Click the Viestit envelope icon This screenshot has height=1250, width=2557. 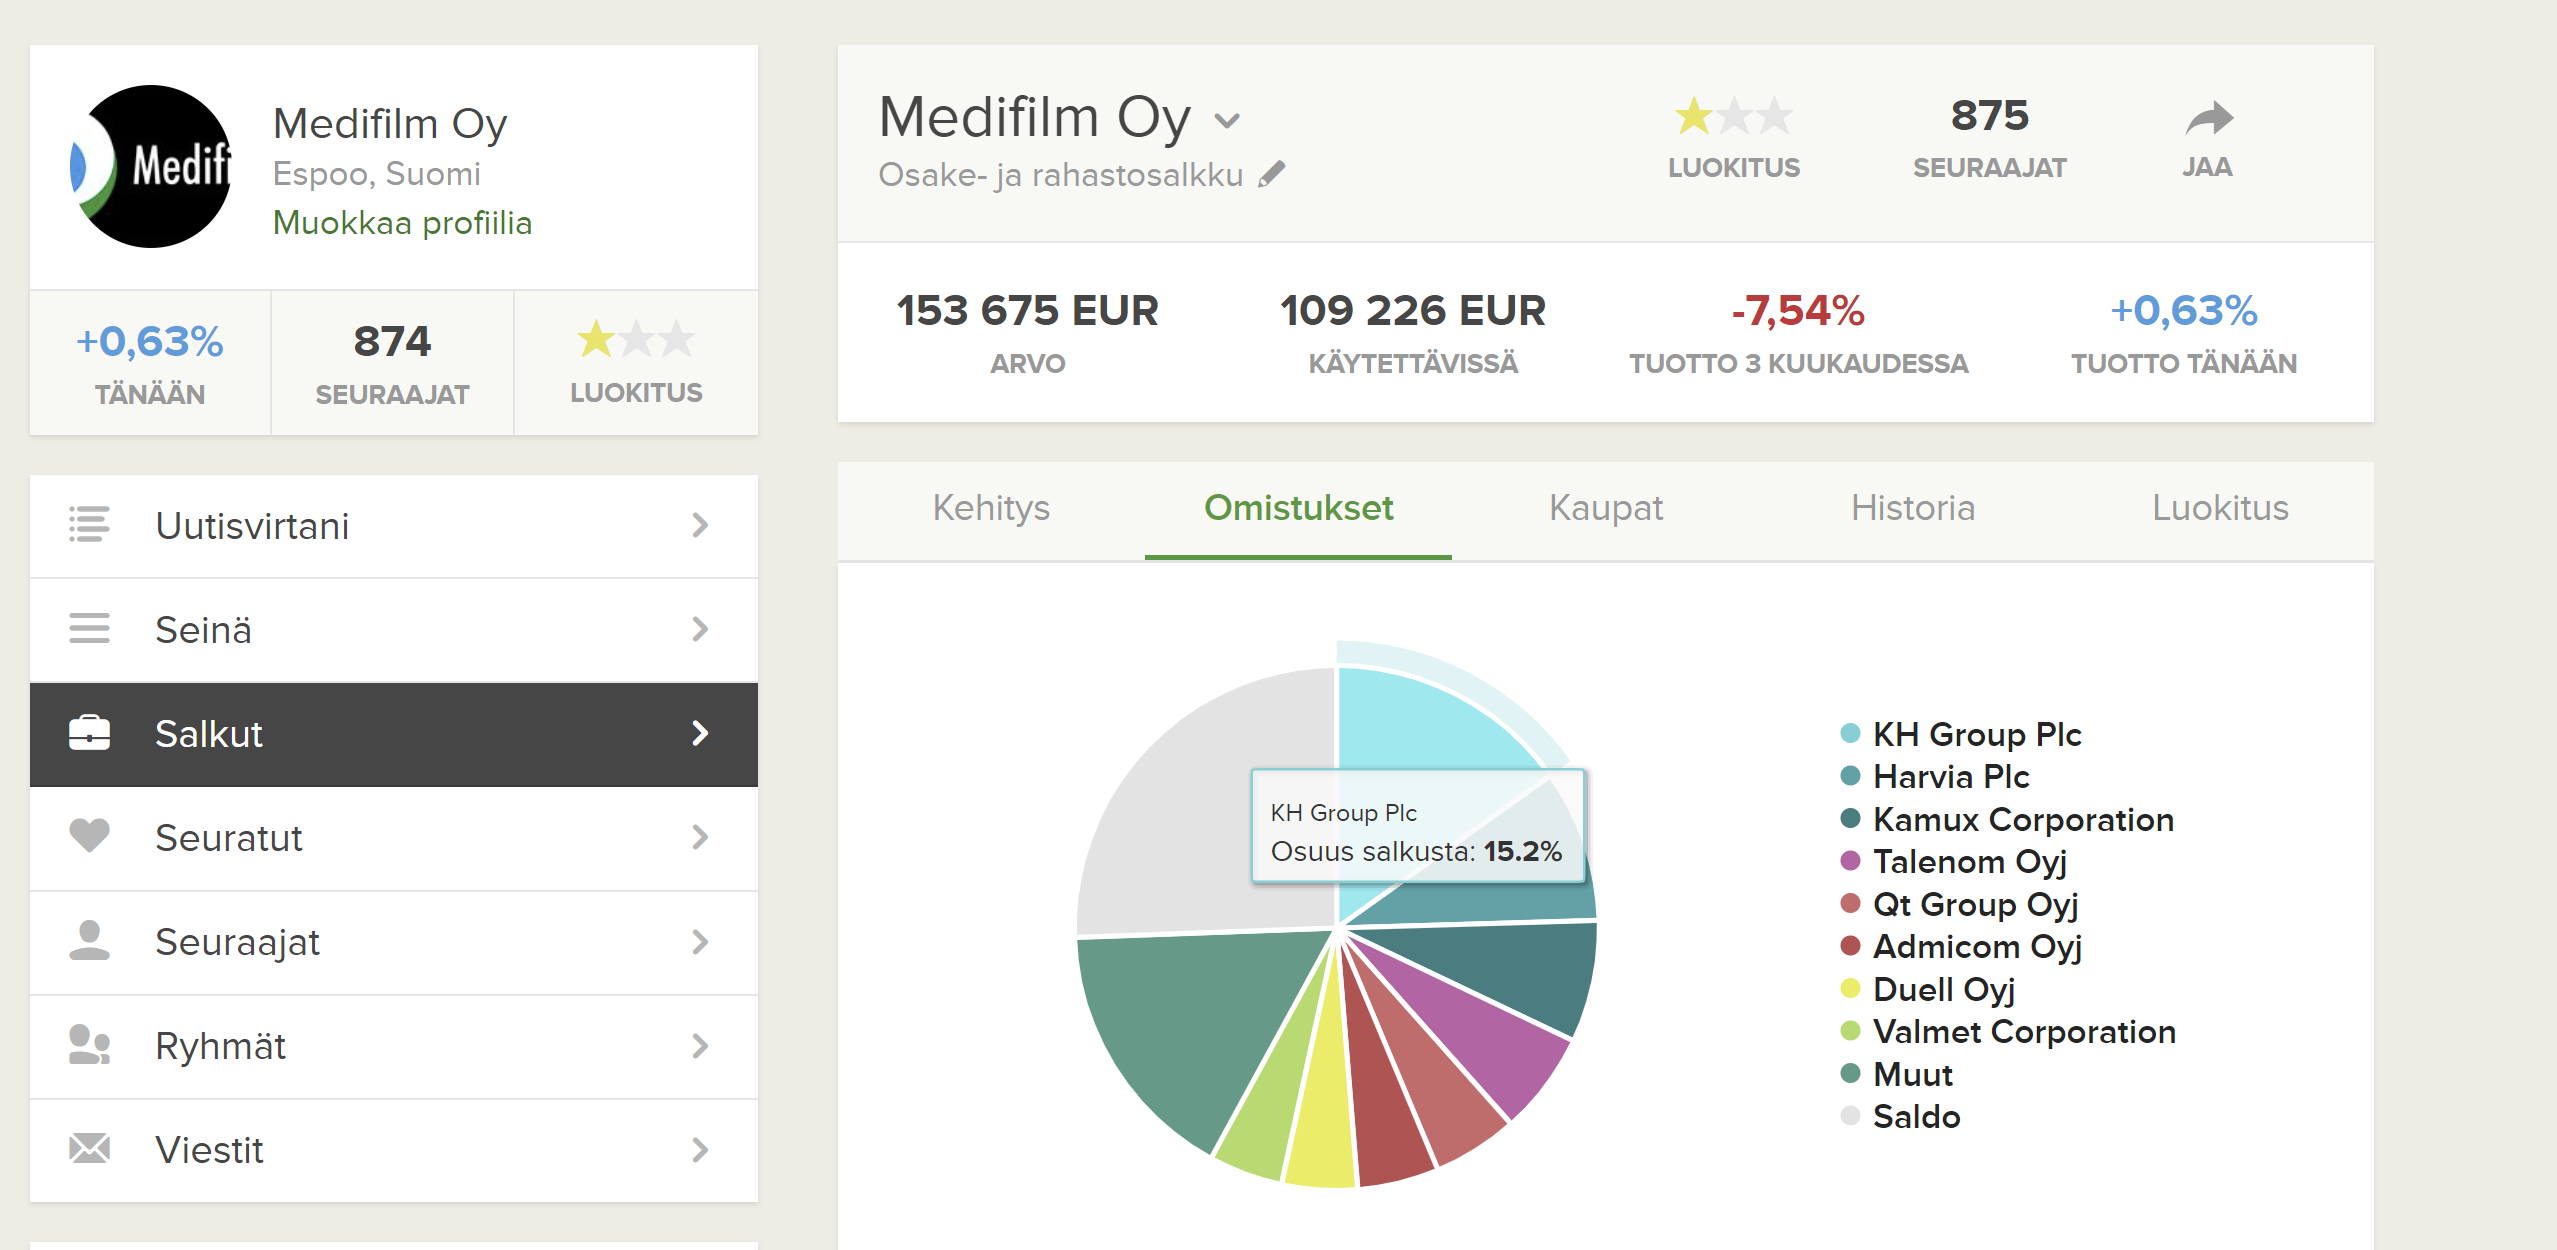click(x=89, y=1148)
